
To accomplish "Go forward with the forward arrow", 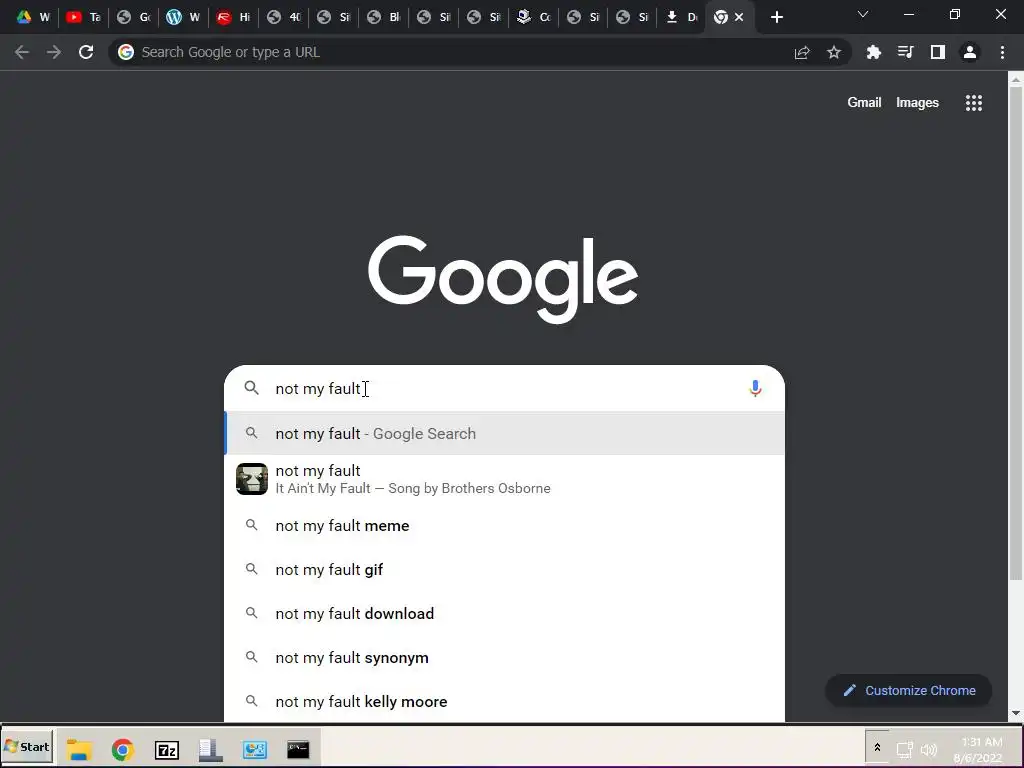I will (54, 52).
